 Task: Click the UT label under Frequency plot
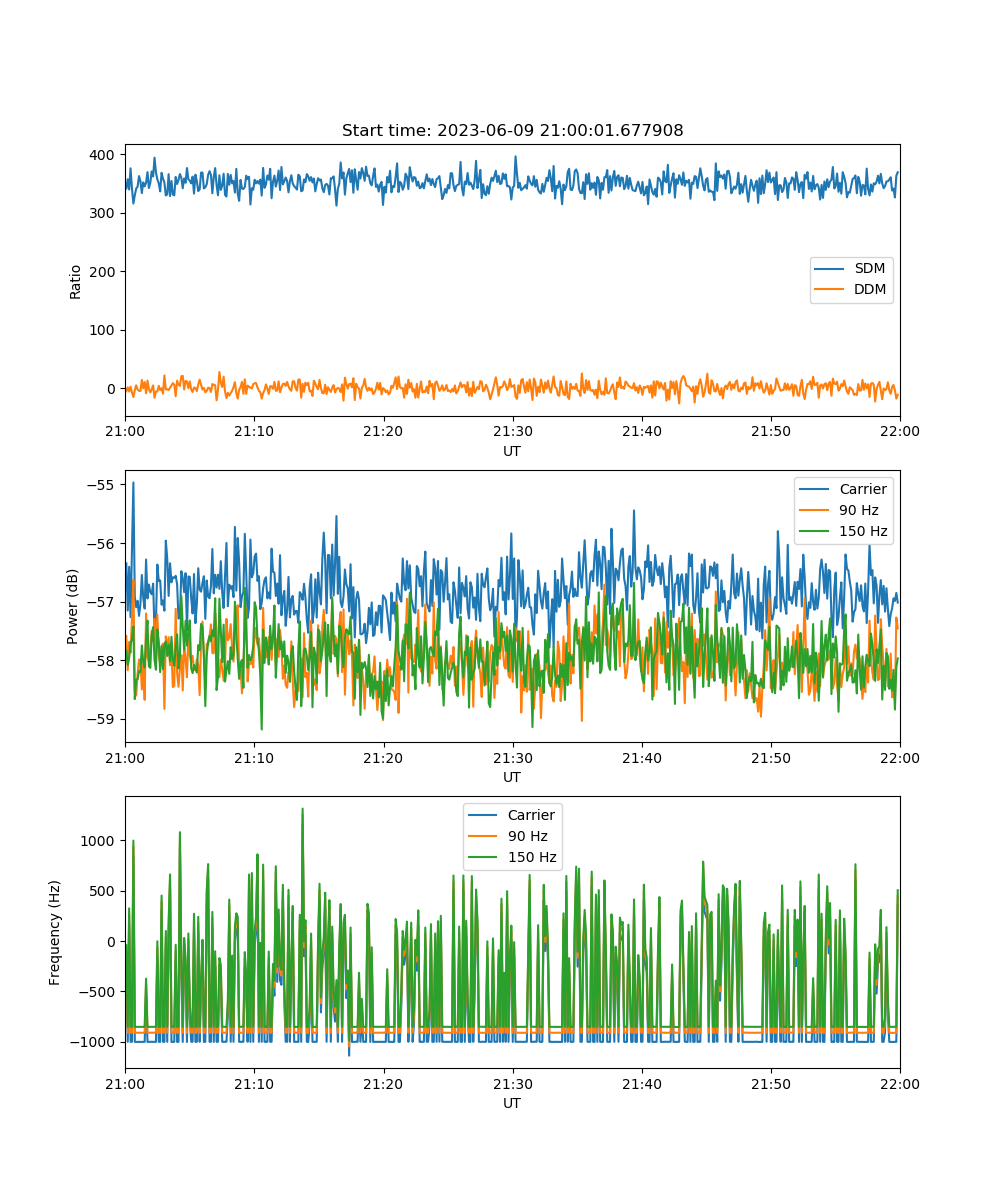point(512,1103)
